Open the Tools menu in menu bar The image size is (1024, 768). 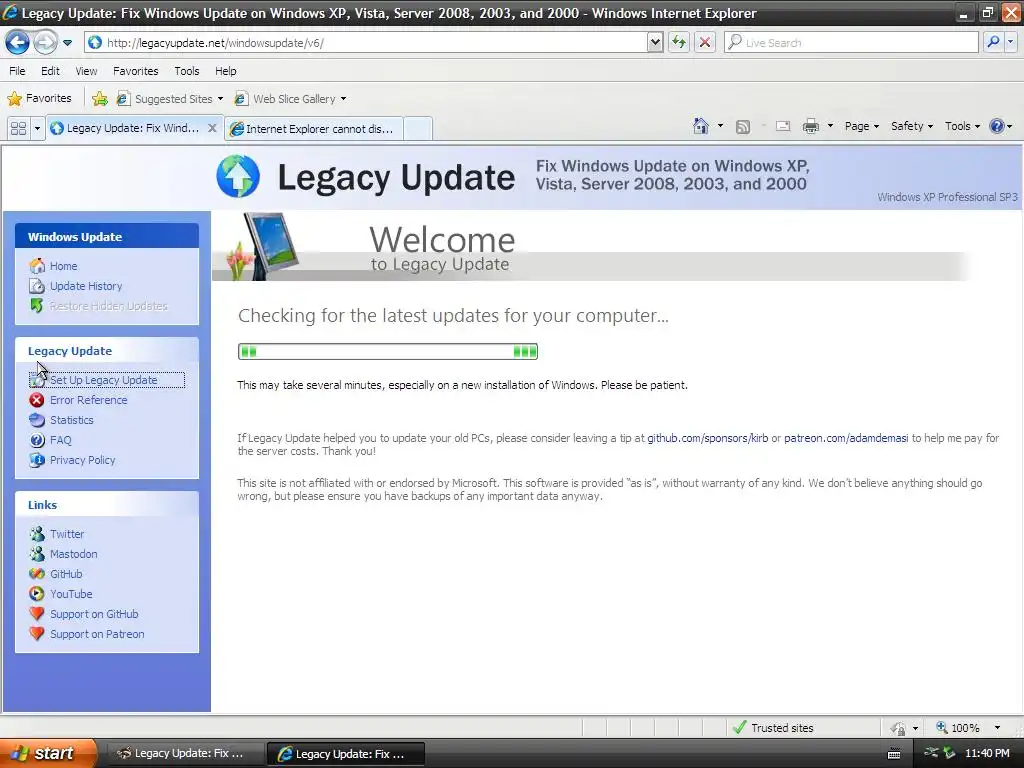186,71
